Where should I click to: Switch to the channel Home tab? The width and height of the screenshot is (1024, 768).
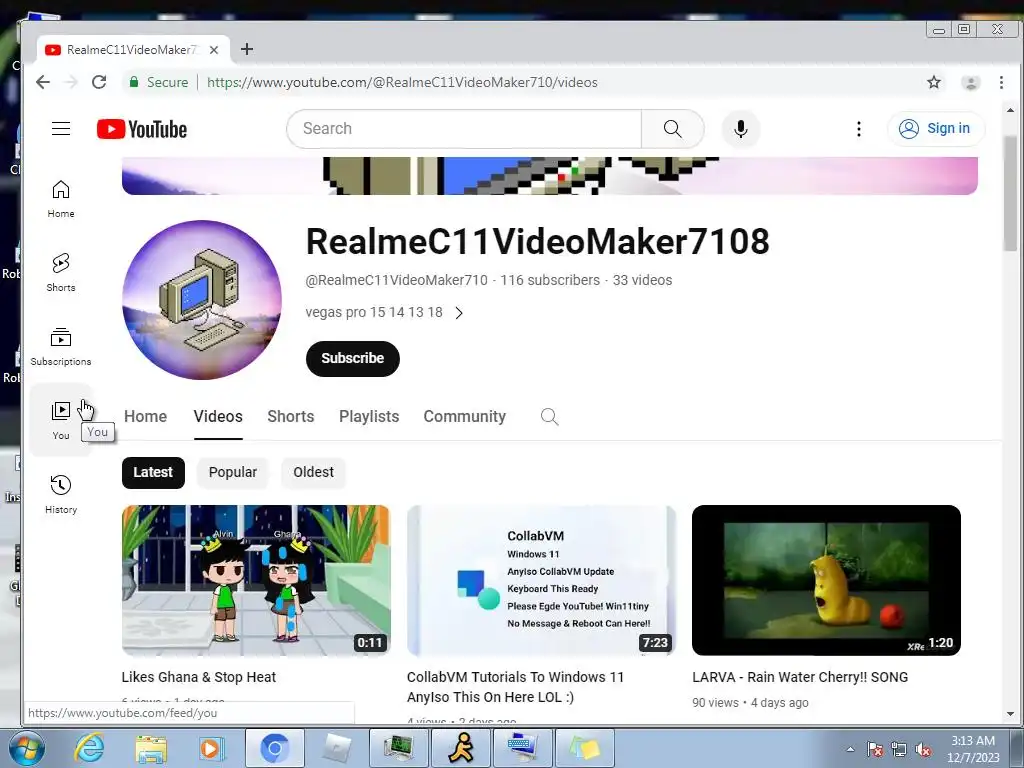(146, 417)
